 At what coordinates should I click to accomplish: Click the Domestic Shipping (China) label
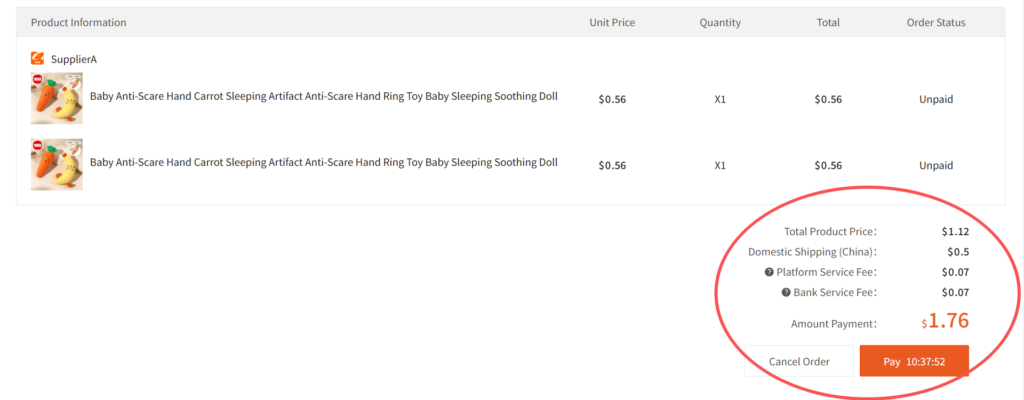click(812, 252)
